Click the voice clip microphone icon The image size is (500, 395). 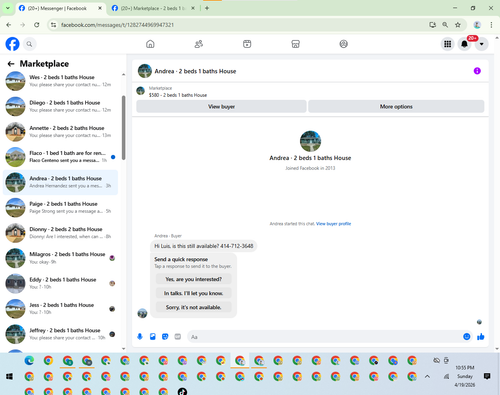click(140, 337)
